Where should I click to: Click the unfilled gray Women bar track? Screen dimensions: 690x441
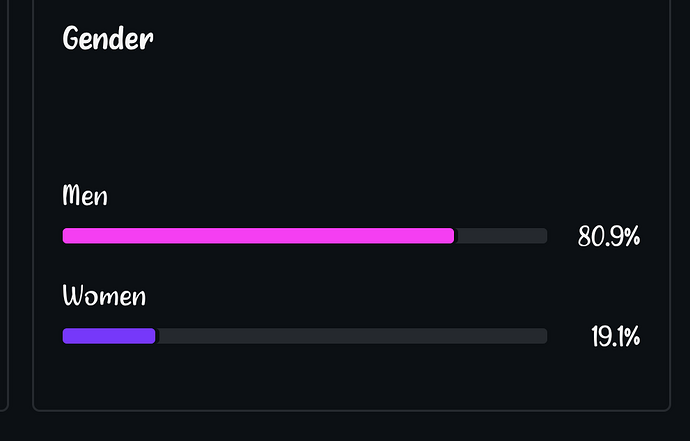tap(351, 336)
